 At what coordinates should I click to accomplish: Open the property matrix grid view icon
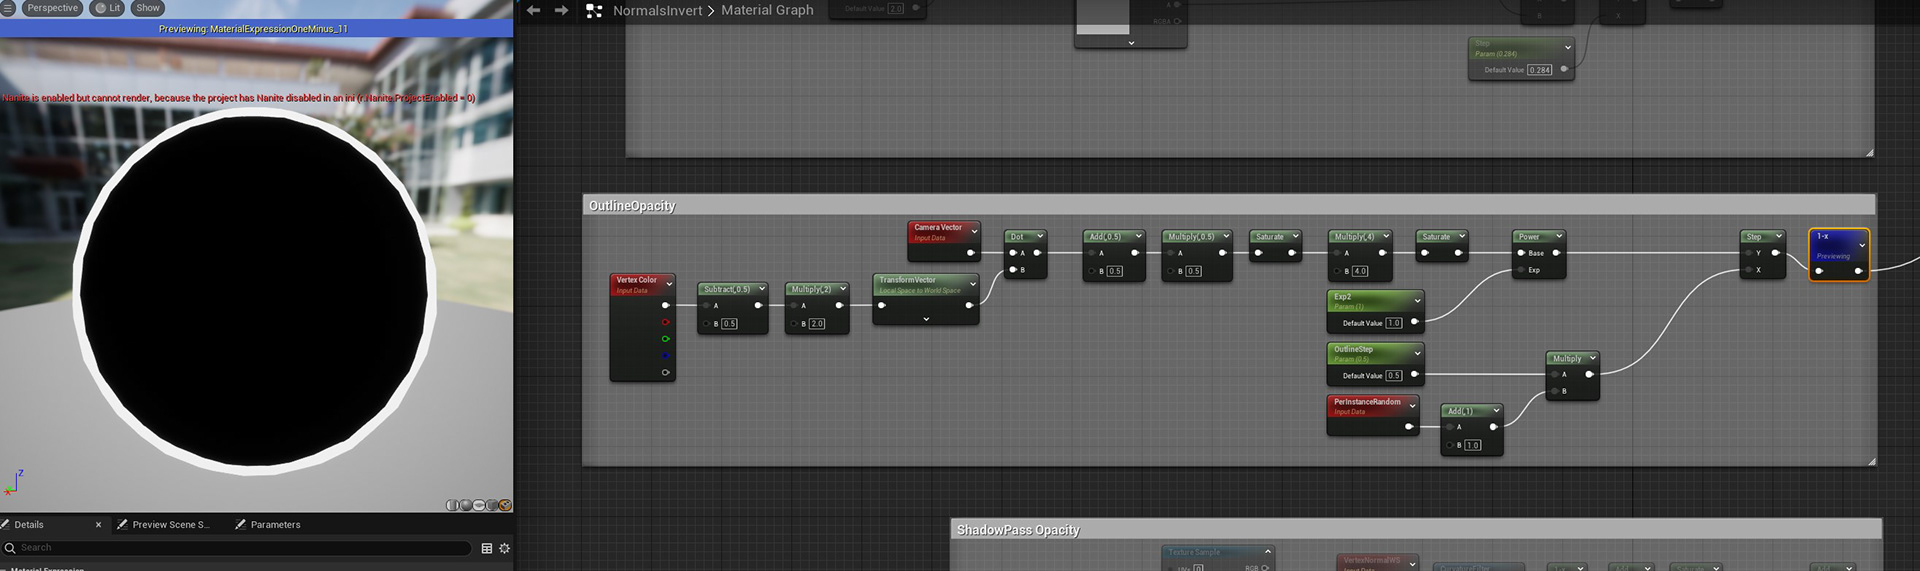point(487,548)
